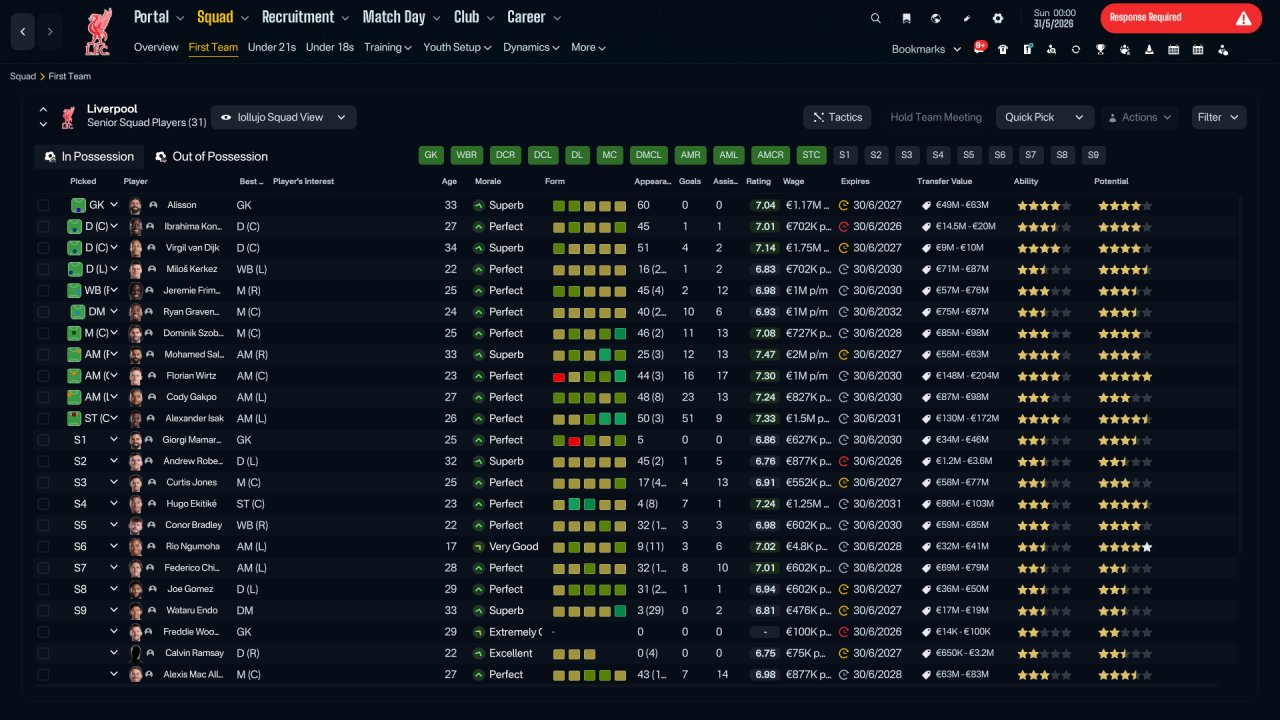Go back with the left arrow

click(x=23, y=32)
